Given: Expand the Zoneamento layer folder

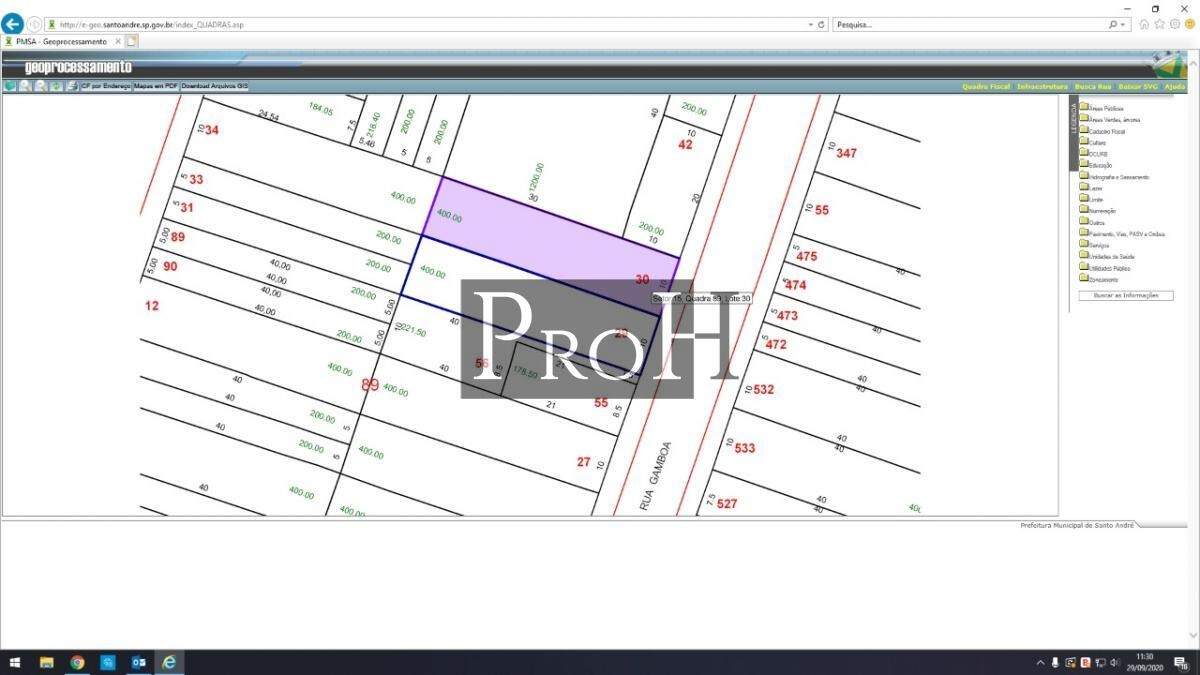Looking at the screenshot, I should point(1084,279).
